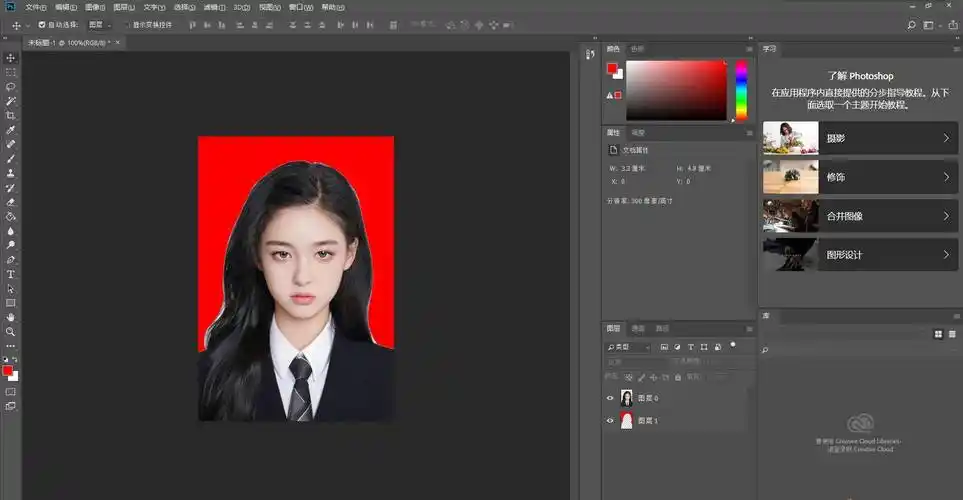Screen dimensions: 963x500
Task: Select the Rectangular Marquee tool
Action: [10, 72]
